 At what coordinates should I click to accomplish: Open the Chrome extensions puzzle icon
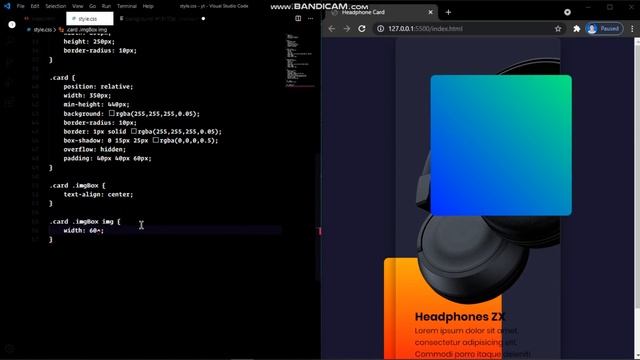[576, 29]
